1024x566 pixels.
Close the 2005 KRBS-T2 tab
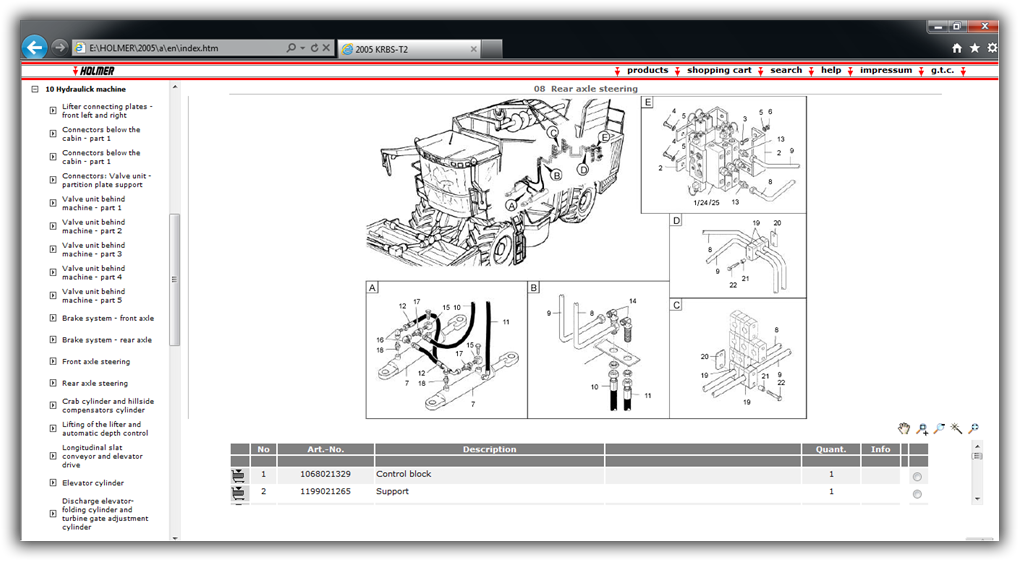pos(473,49)
